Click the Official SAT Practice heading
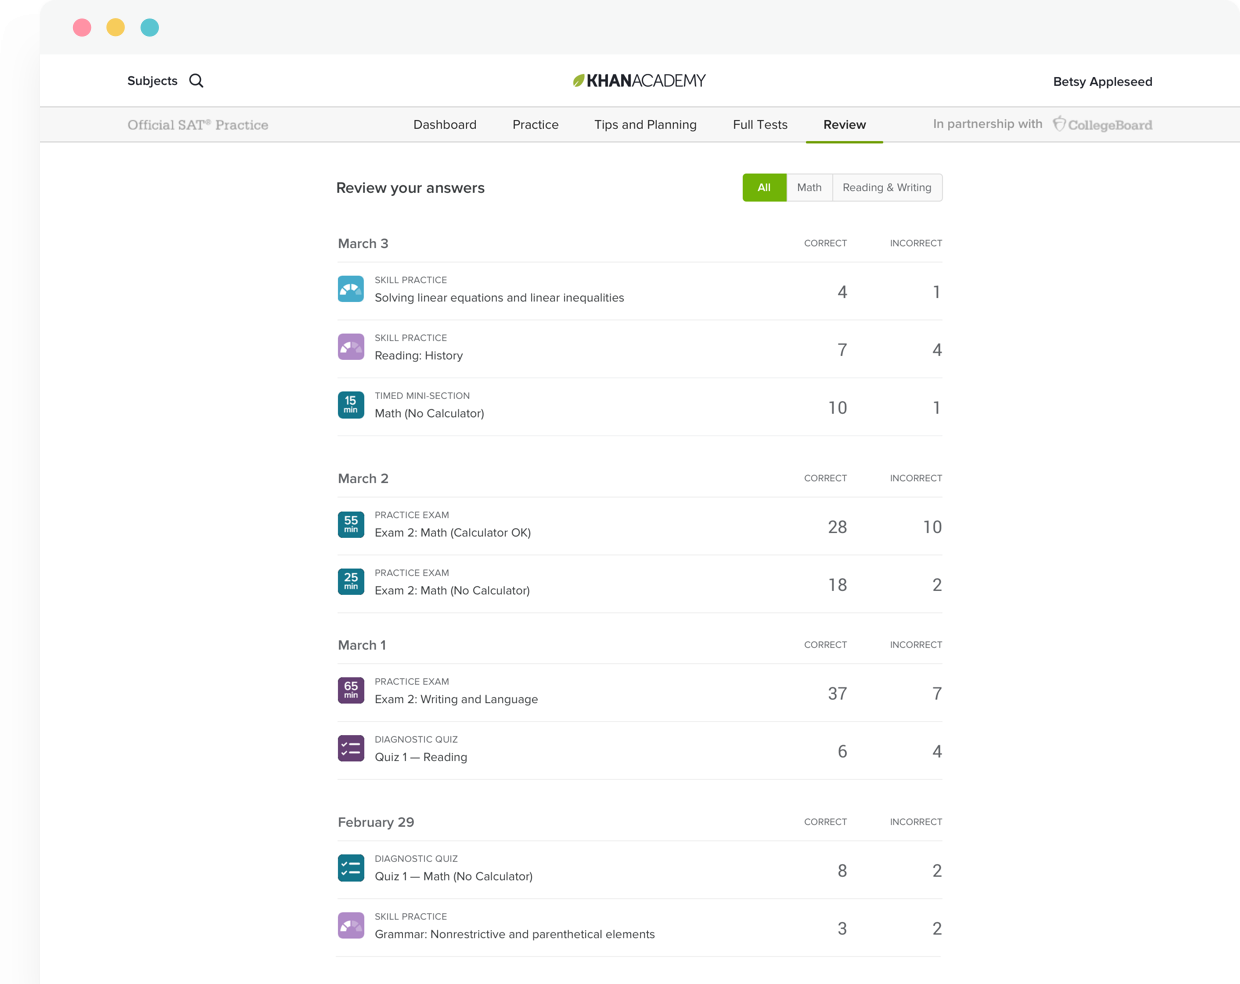This screenshot has width=1240, height=984. (x=198, y=125)
